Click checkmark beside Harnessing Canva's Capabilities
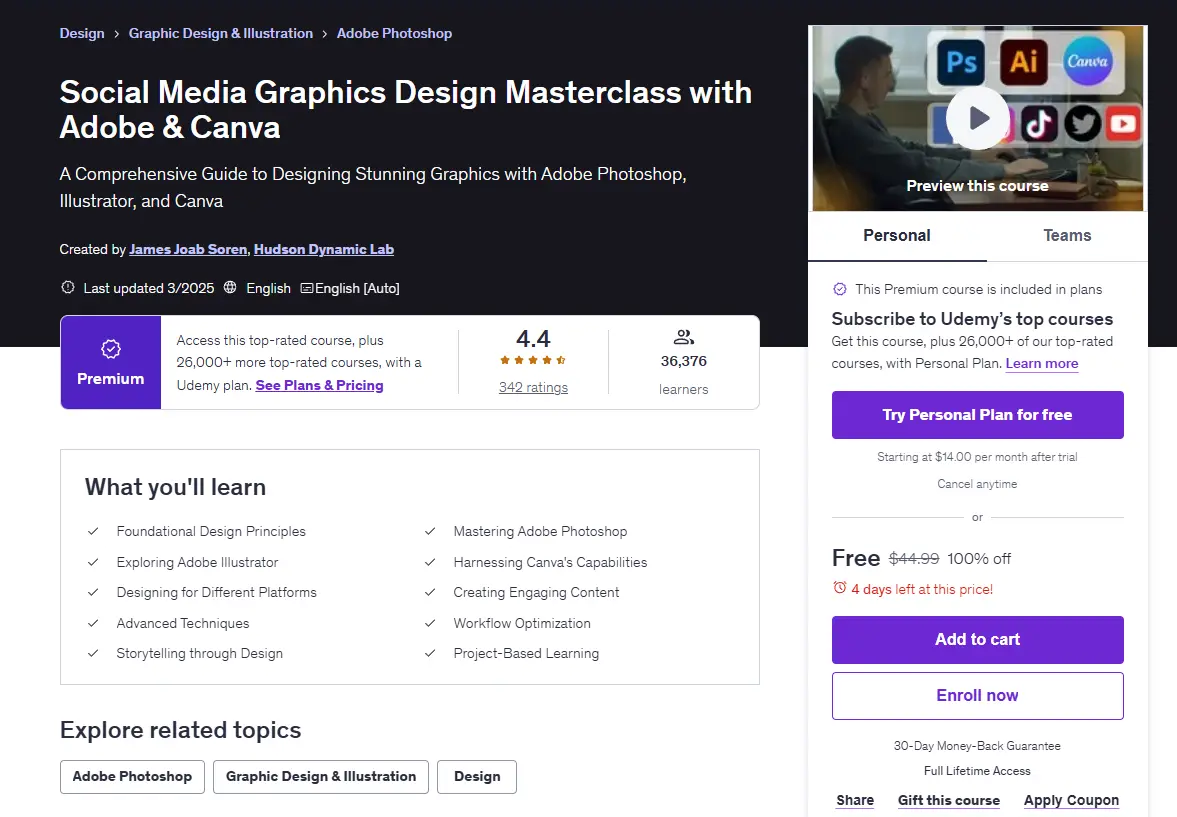Viewport: 1177px width, 817px height. click(430, 562)
